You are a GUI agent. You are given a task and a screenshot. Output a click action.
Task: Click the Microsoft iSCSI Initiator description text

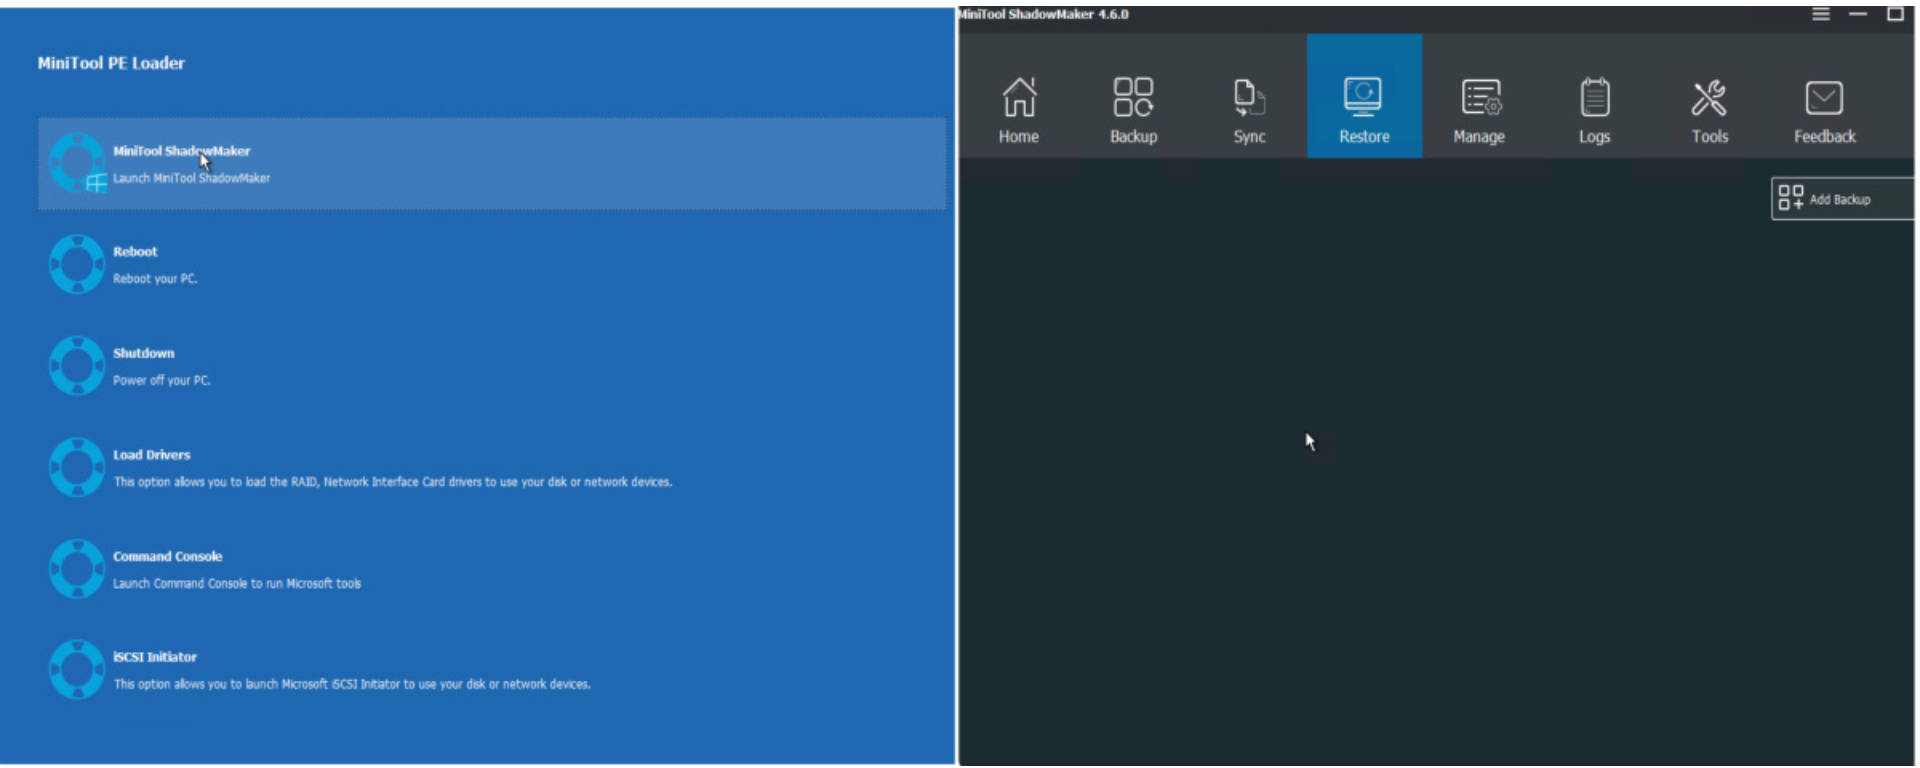(x=352, y=685)
